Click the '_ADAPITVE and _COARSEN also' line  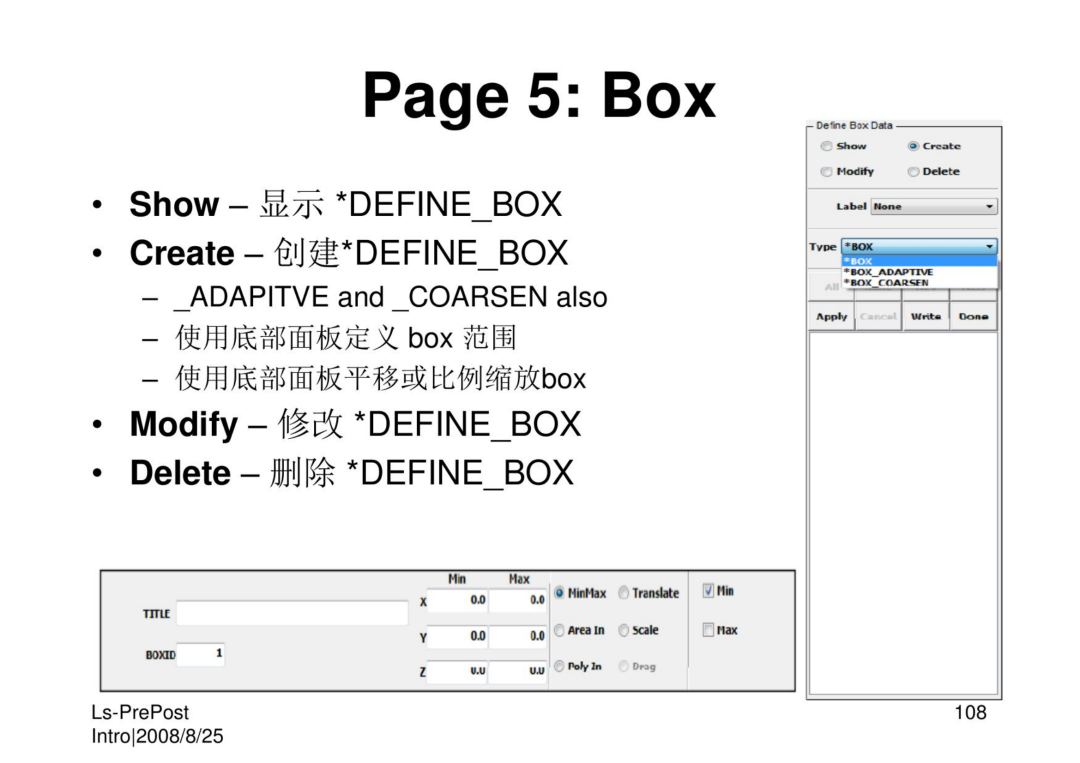click(x=391, y=297)
